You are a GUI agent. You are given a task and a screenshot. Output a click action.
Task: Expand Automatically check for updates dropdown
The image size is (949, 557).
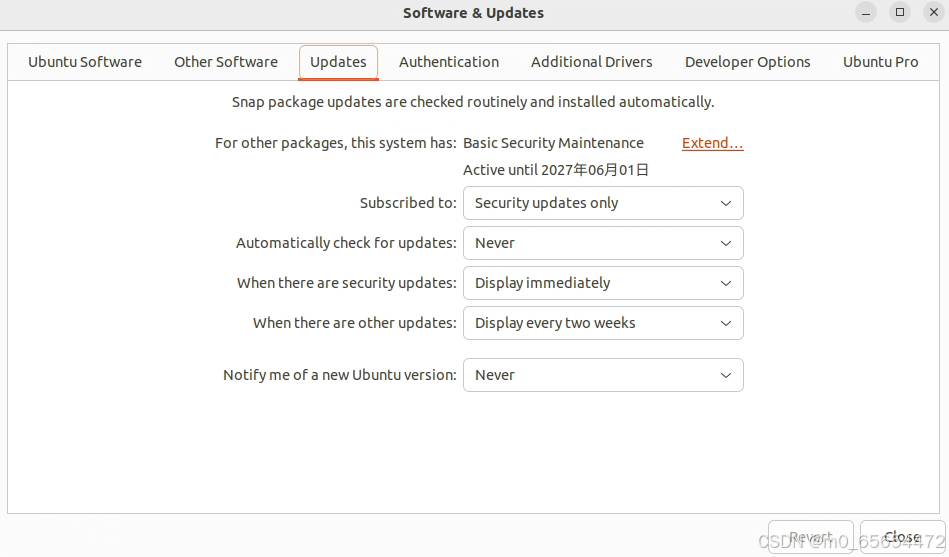pyautogui.click(x=603, y=243)
